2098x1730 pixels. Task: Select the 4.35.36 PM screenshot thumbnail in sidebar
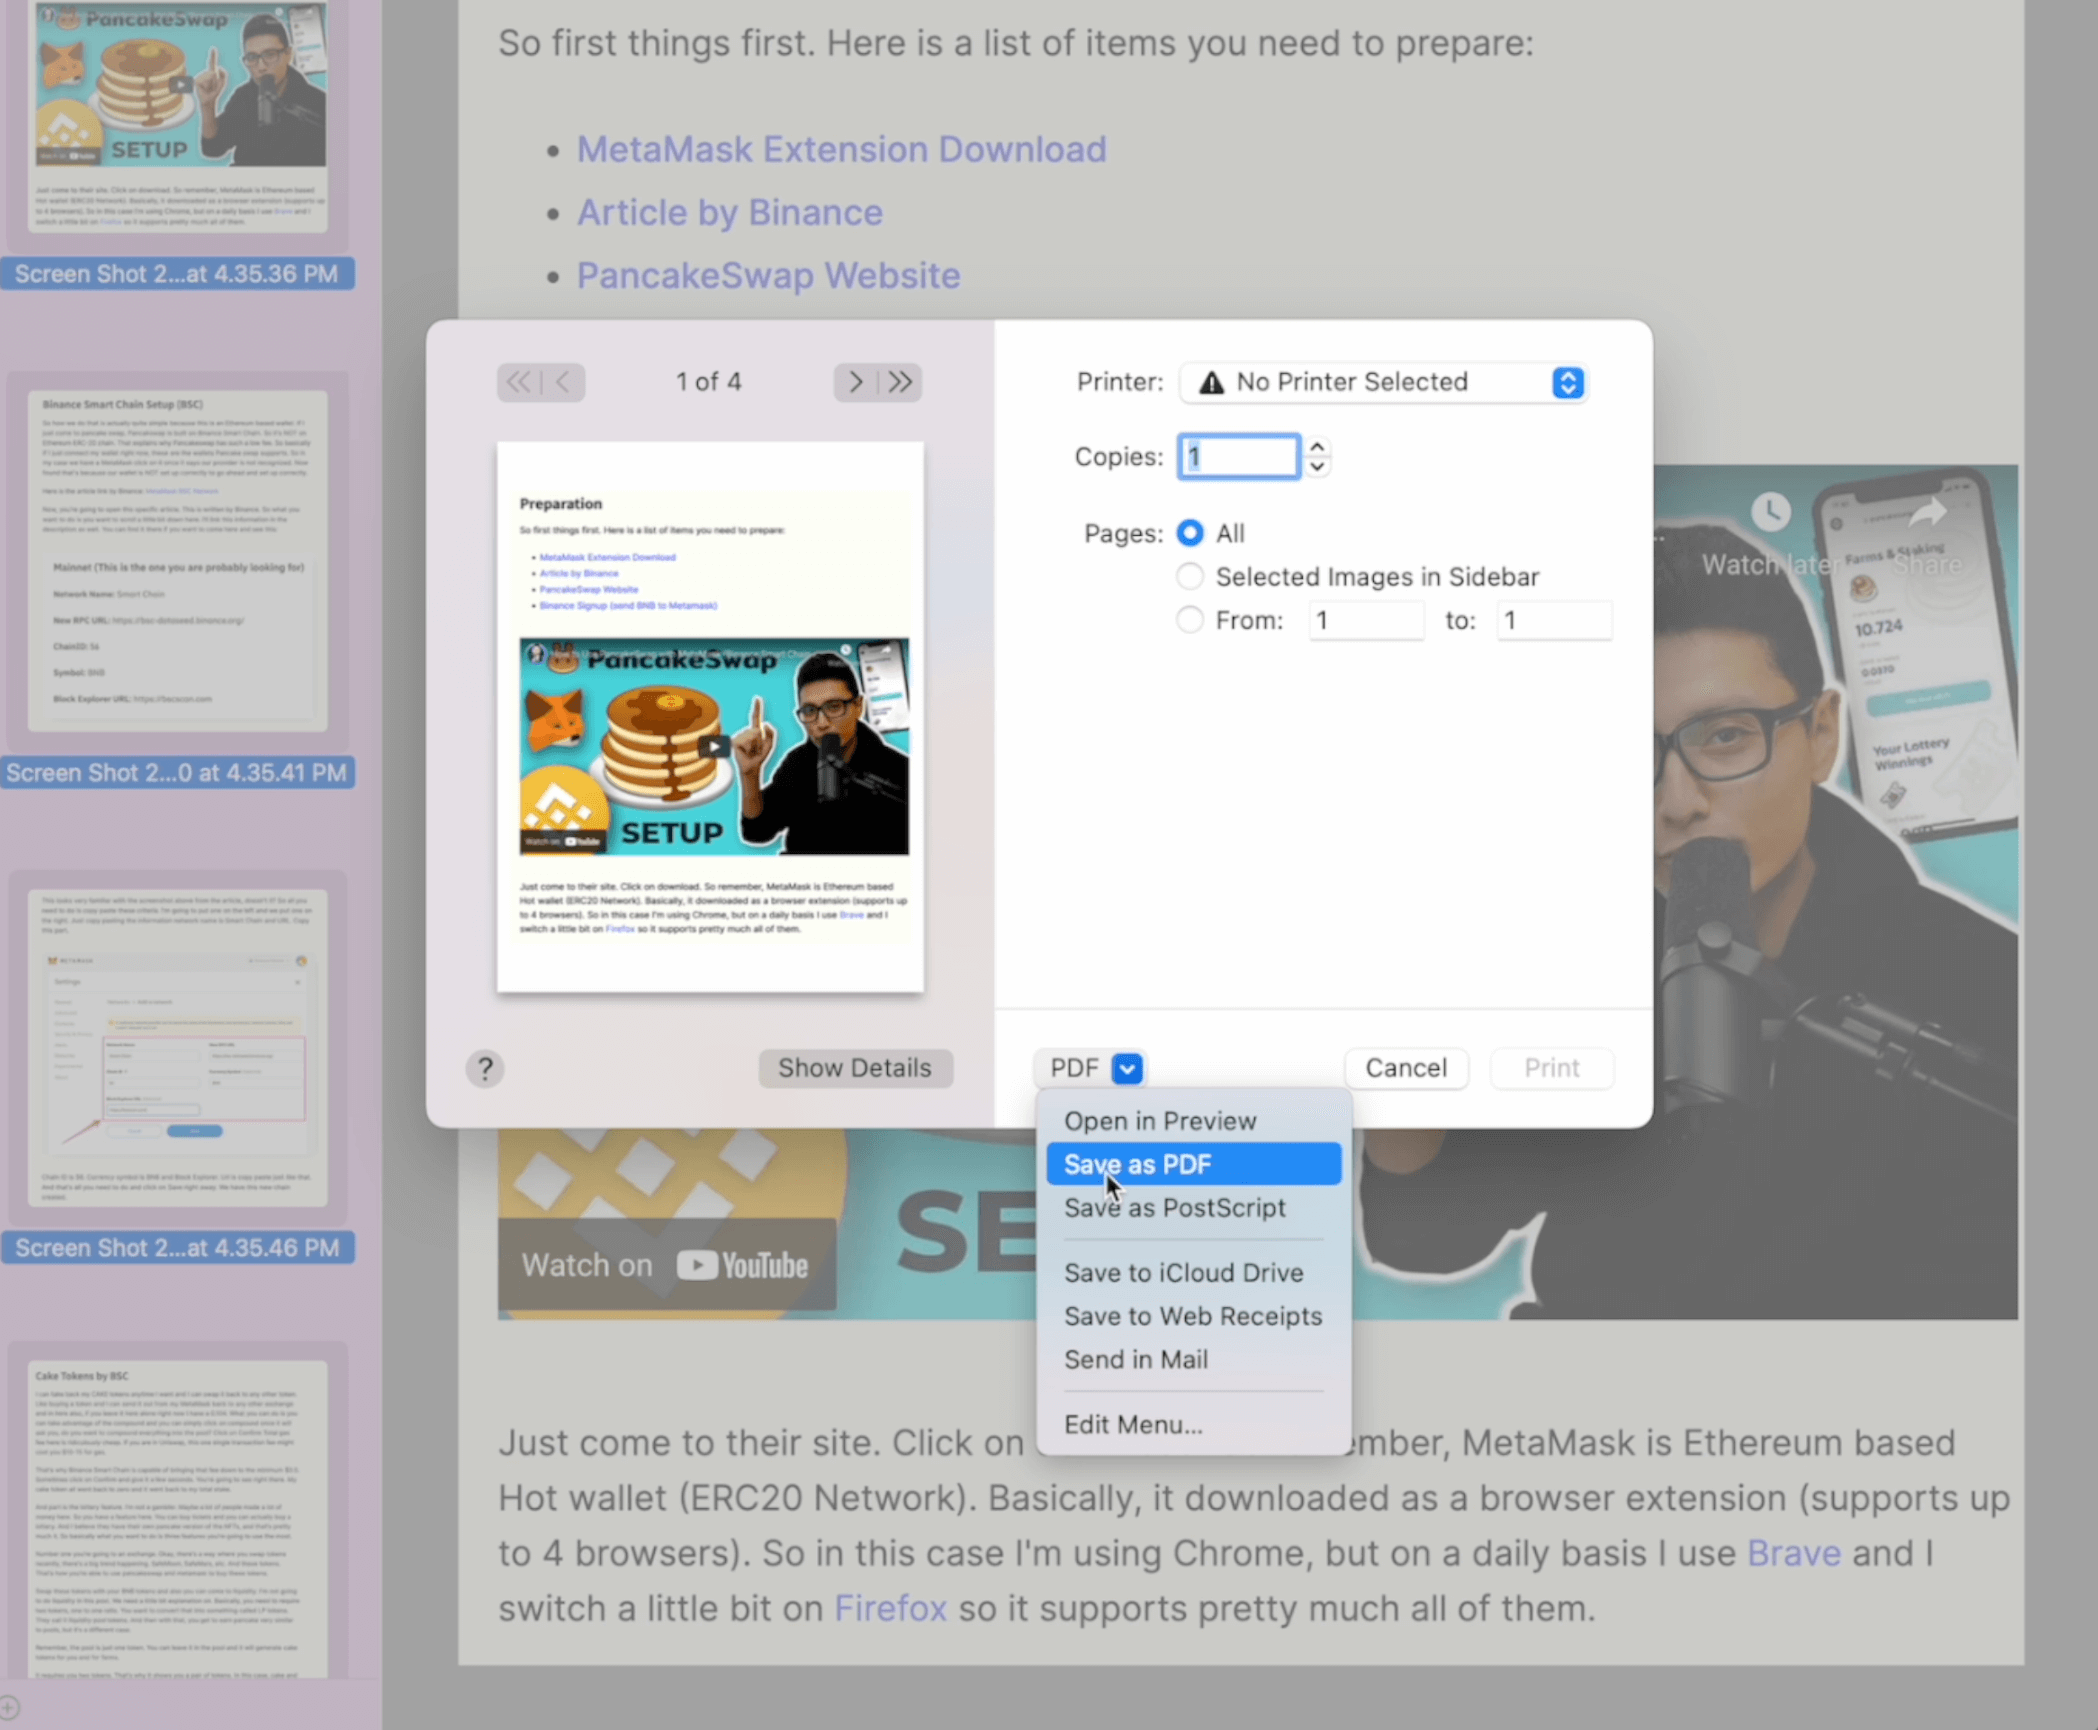tap(178, 118)
